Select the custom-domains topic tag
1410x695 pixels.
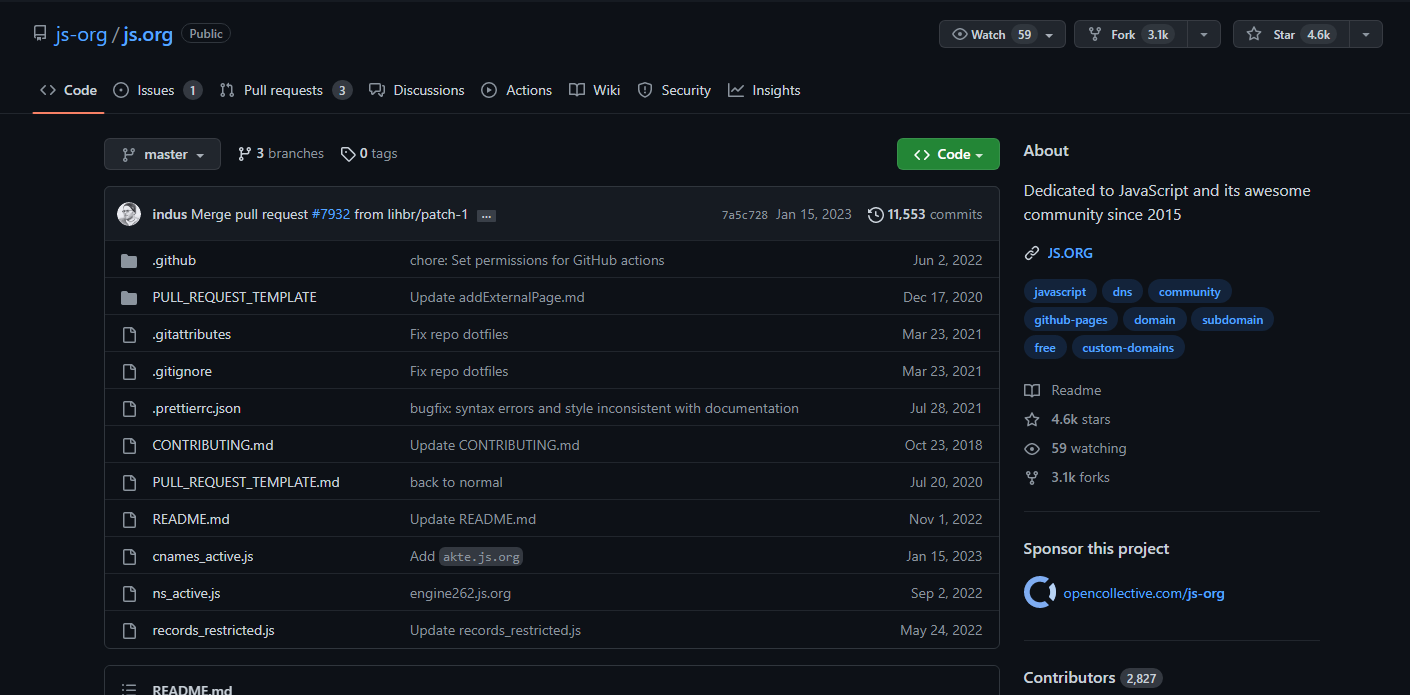point(1129,348)
